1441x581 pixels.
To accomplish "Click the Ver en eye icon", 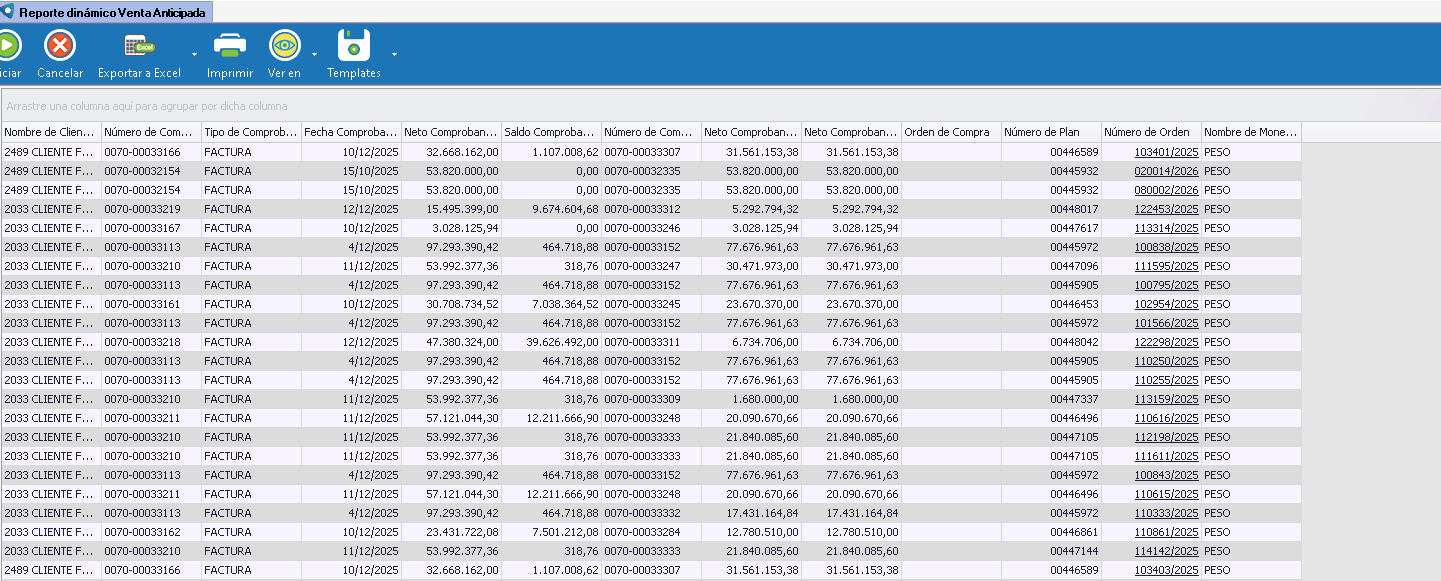I will pyautogui.click(x=285, y=46).
